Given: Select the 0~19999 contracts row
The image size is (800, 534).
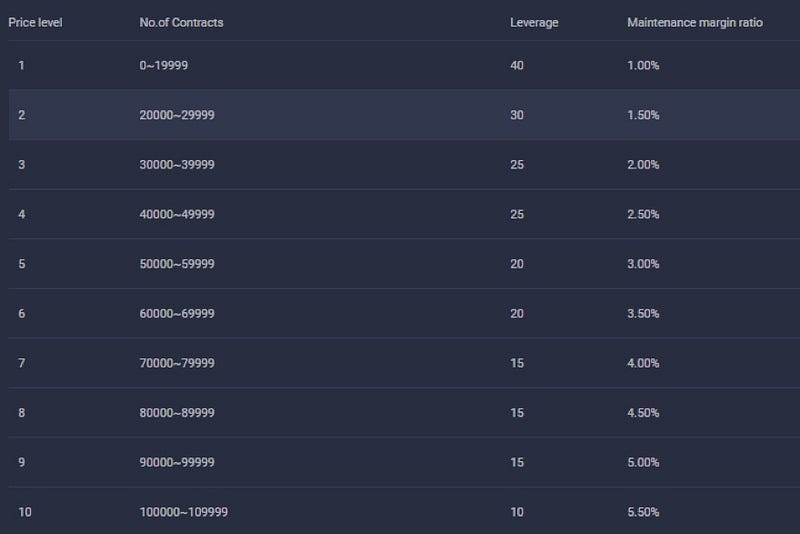Looking at the screenshot, I should point(404,65).
